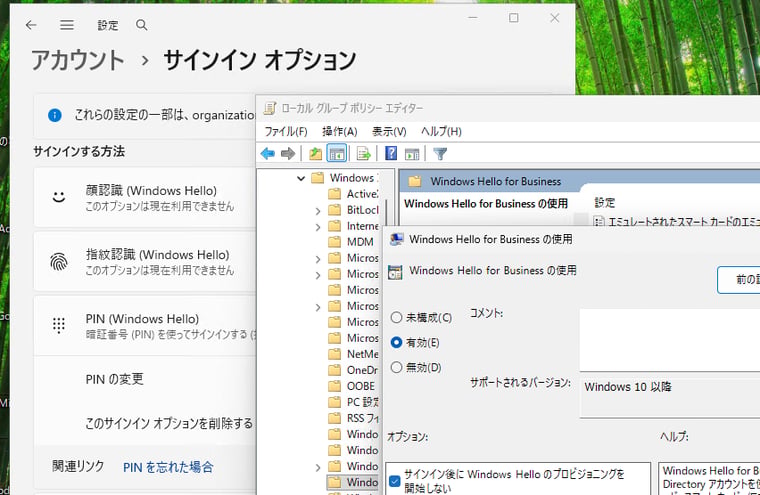This screenshot has height=495, width=760.
Task: Click the Windows 10 以降 supported version box
Action: tap(669, 398)
